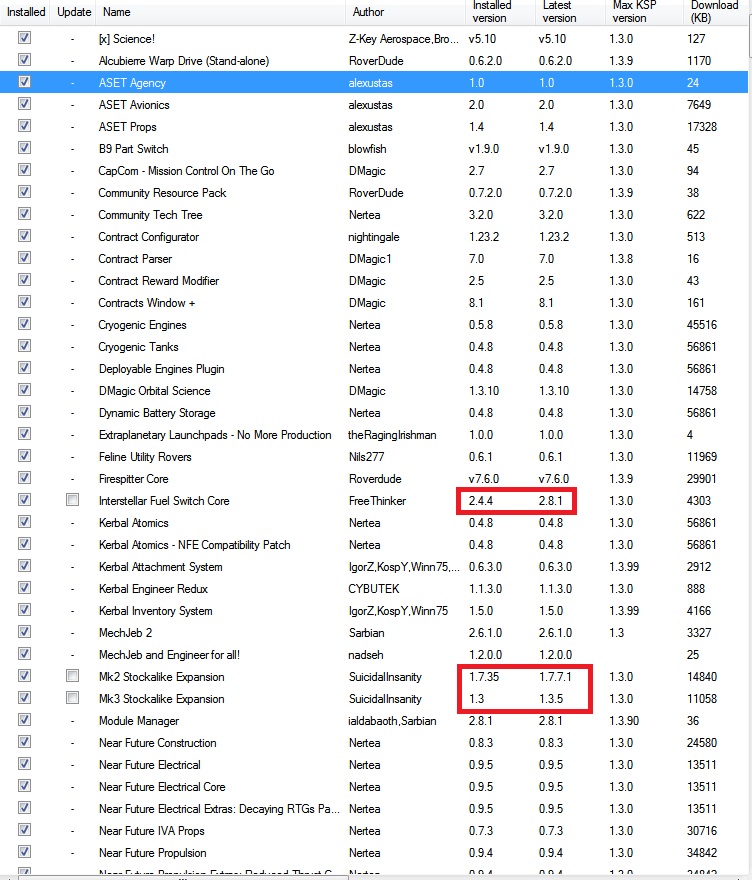Sort list by Name column header
Image resolution: width=752 pixels, height=880 pixels.
(x=220, y=12)
